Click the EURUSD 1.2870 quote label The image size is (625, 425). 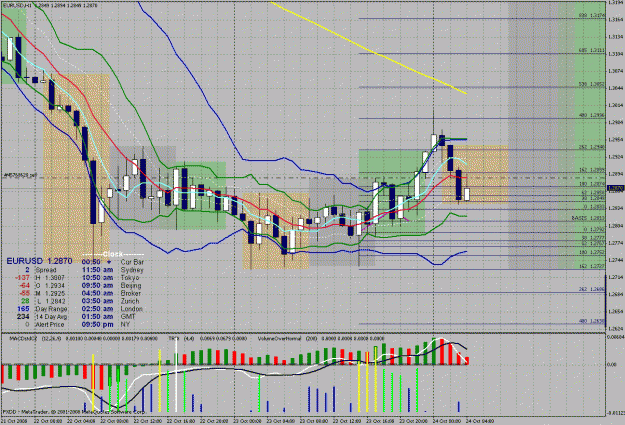pyautogui.click(x=39, y=261)
